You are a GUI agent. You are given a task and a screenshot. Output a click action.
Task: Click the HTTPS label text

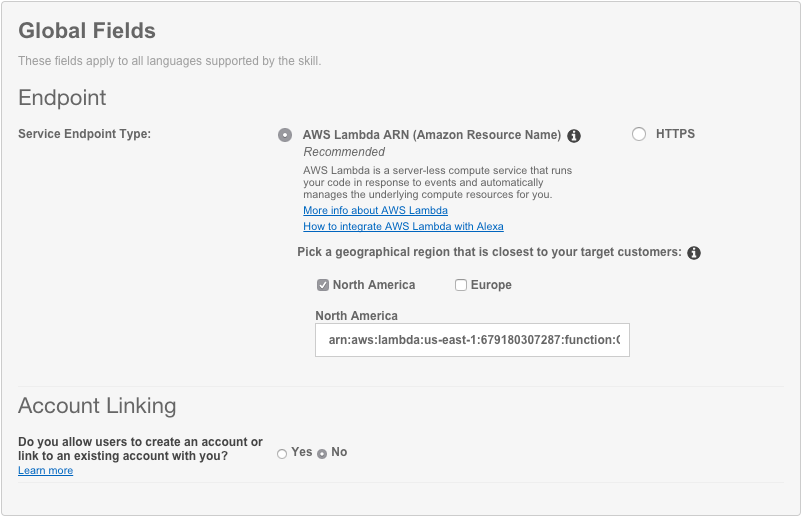(x=675, y=134)
